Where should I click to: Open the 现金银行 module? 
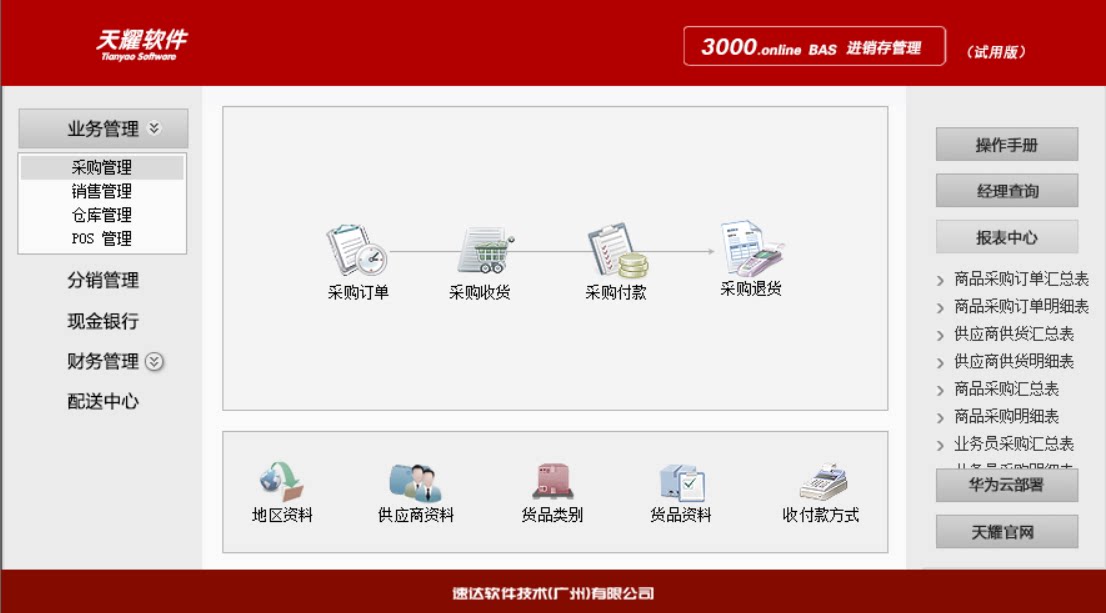point(103,321)
